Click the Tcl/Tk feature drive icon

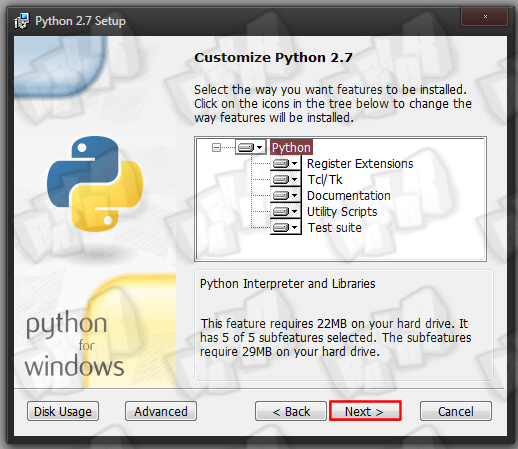[x=281, y=180]
